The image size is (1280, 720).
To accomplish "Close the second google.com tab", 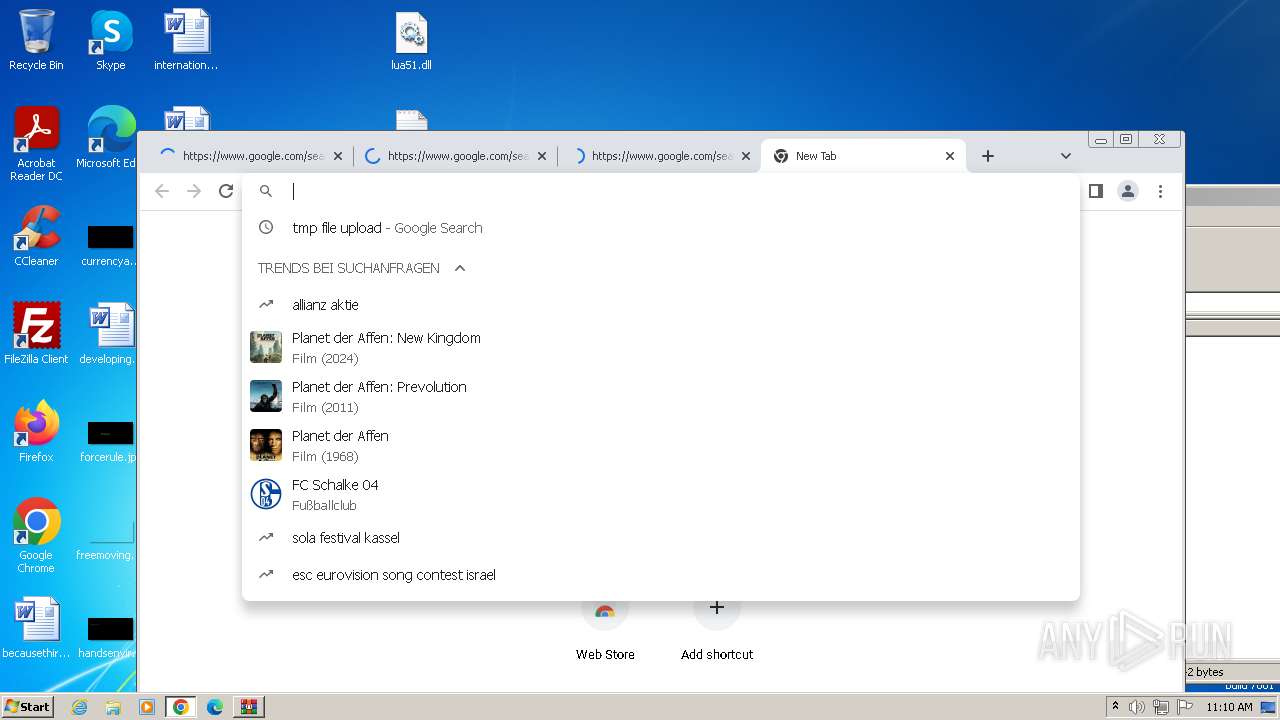I will click(542, 156).
